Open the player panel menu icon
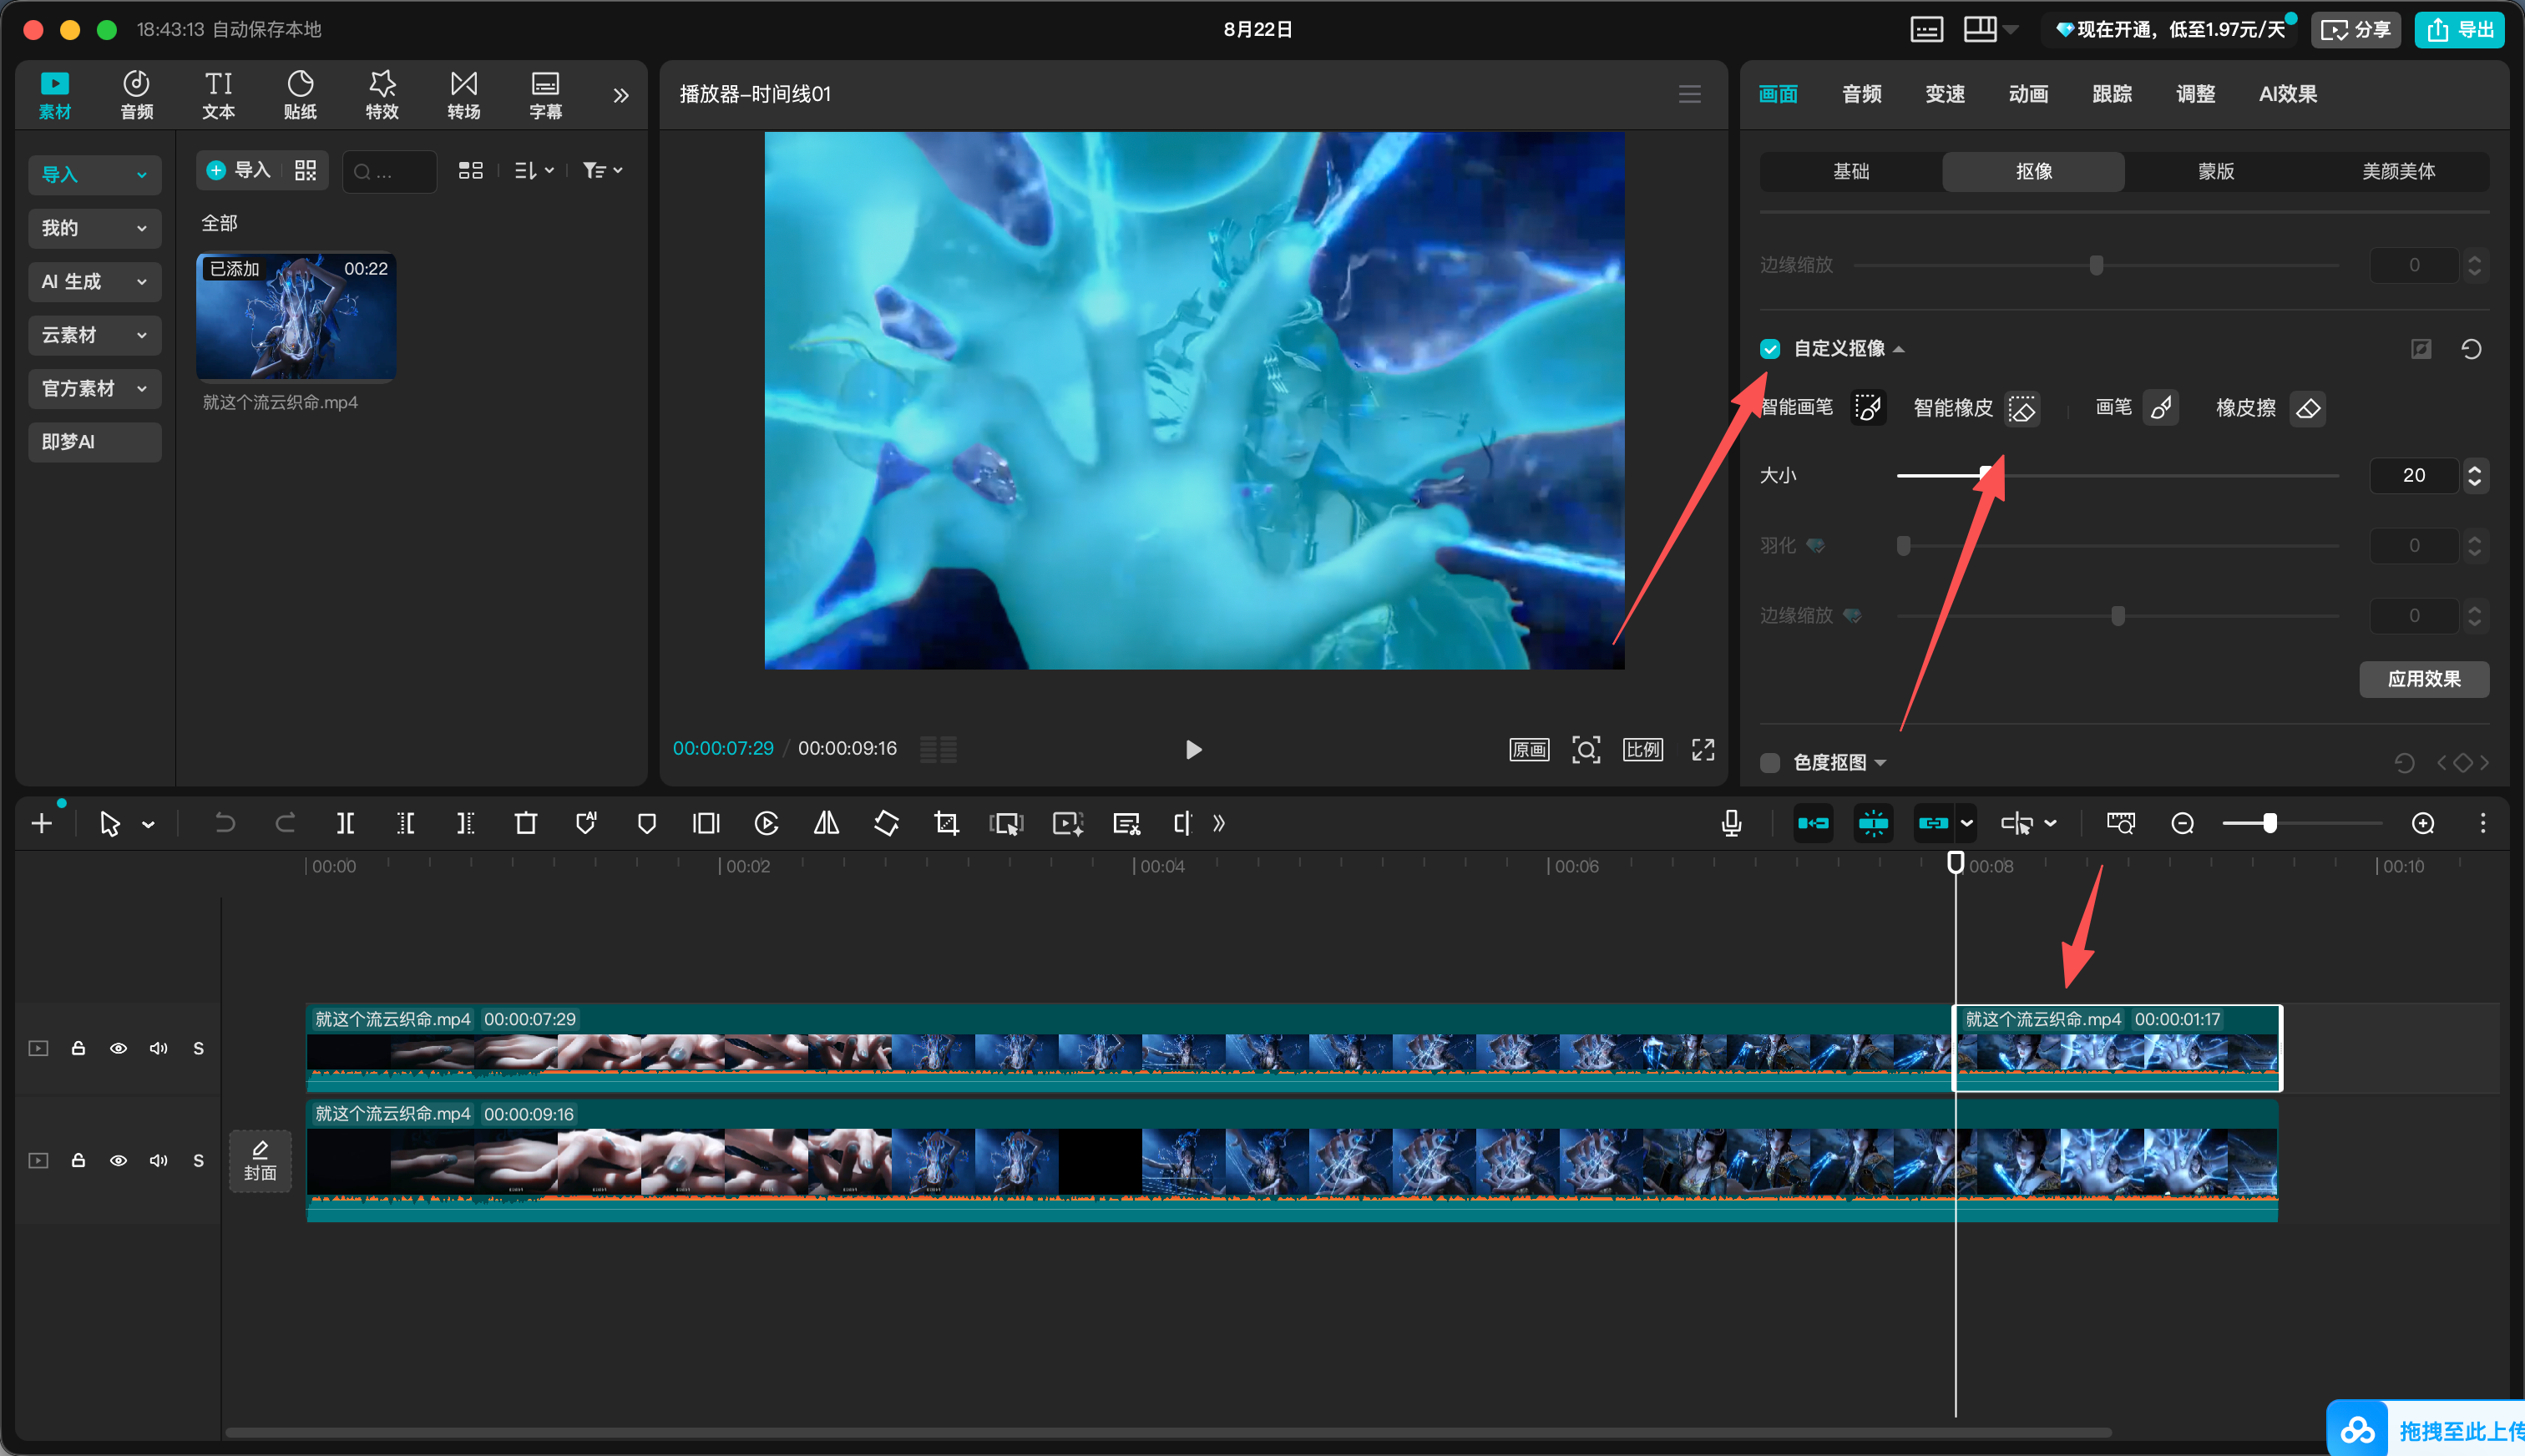Screen dimensions: 2525x1456 point(1689,94)
